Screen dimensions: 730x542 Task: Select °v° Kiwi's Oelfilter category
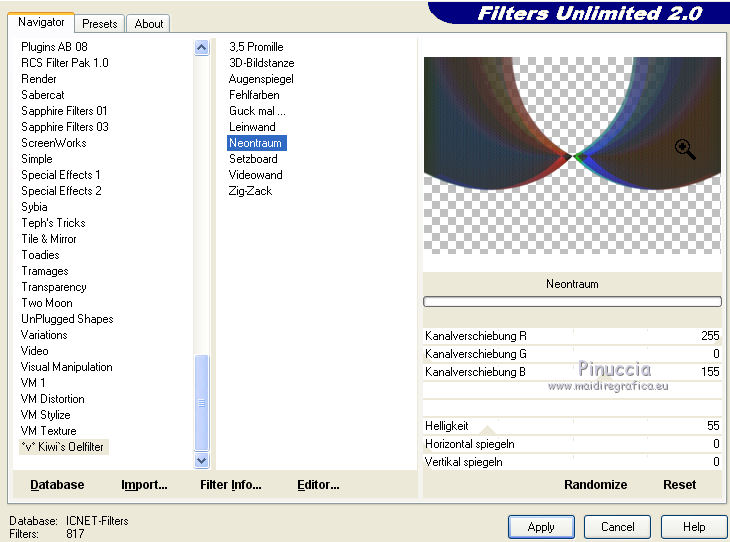63,447
